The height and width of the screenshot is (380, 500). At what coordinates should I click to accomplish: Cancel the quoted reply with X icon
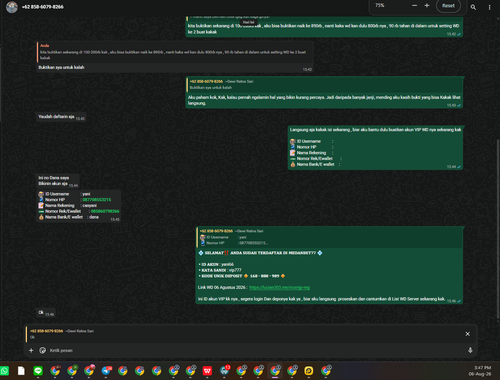[x=468, y=334]
